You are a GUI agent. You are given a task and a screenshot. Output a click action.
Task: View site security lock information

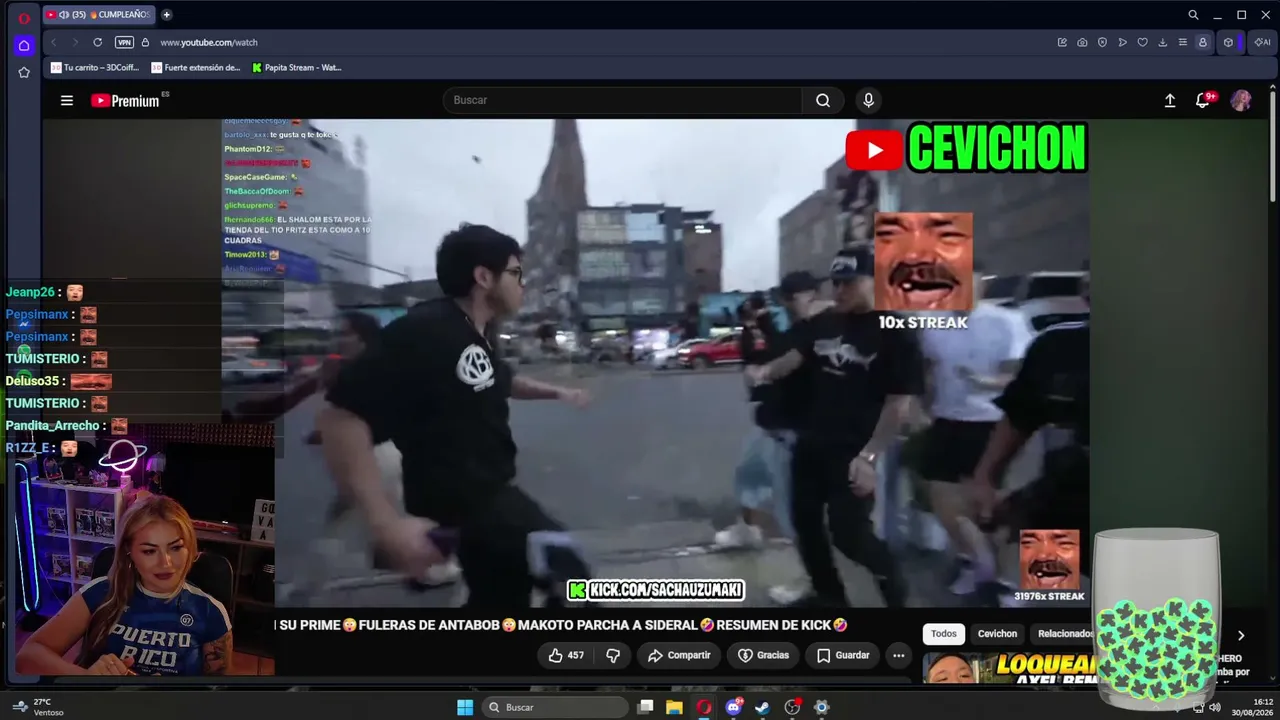pyautogui.click(x=146, y=42)
